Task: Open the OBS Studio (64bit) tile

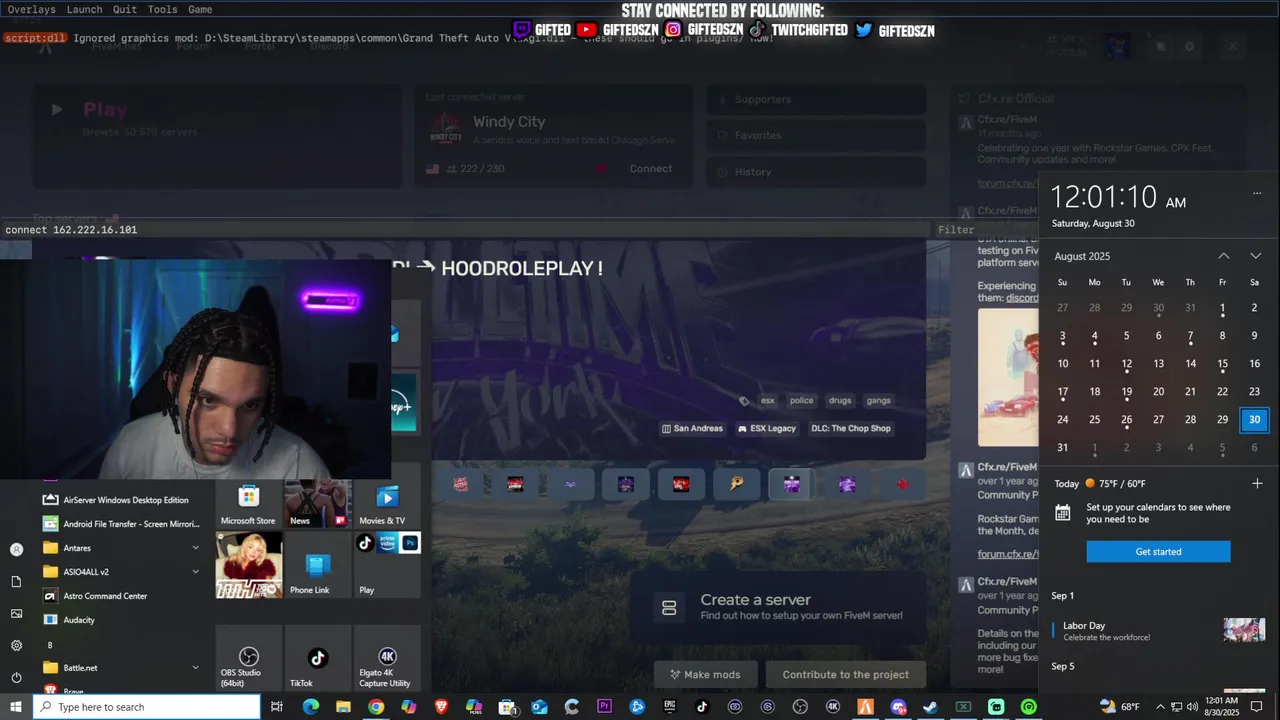Action: 249,657
